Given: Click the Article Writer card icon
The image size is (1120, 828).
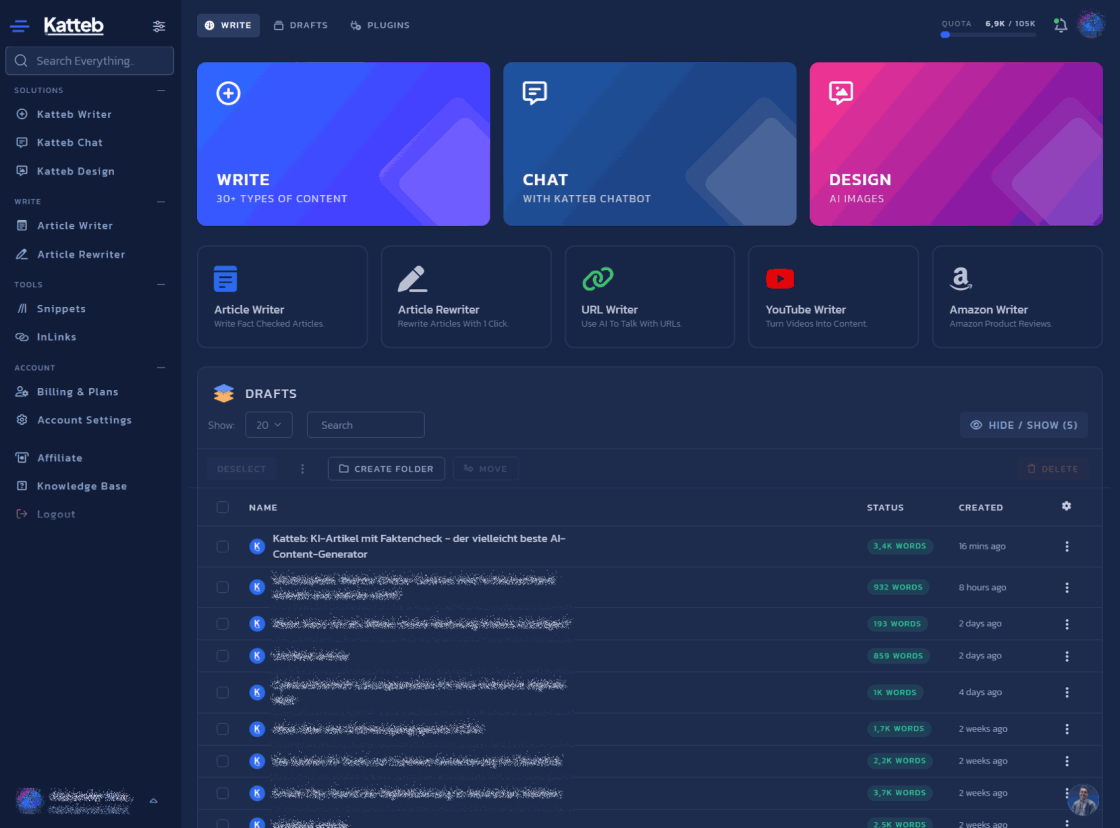Looking at the screenshot, I should pyautogui.click(x=225, y=278).
